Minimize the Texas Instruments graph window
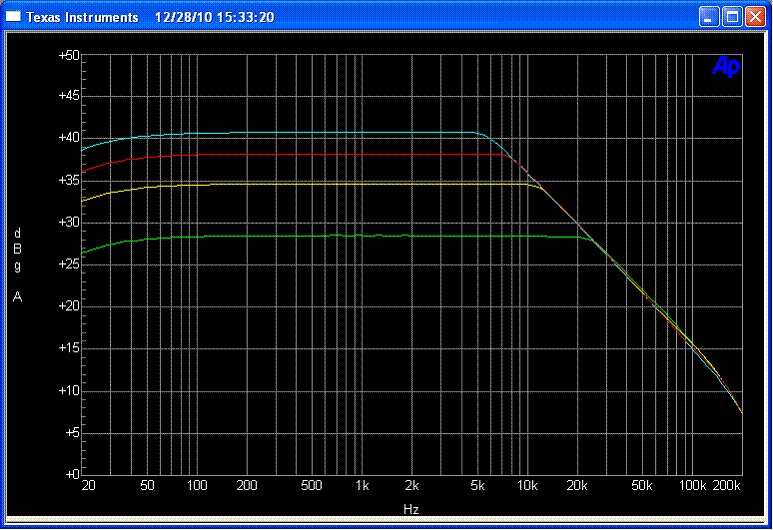 pos(709,17)
